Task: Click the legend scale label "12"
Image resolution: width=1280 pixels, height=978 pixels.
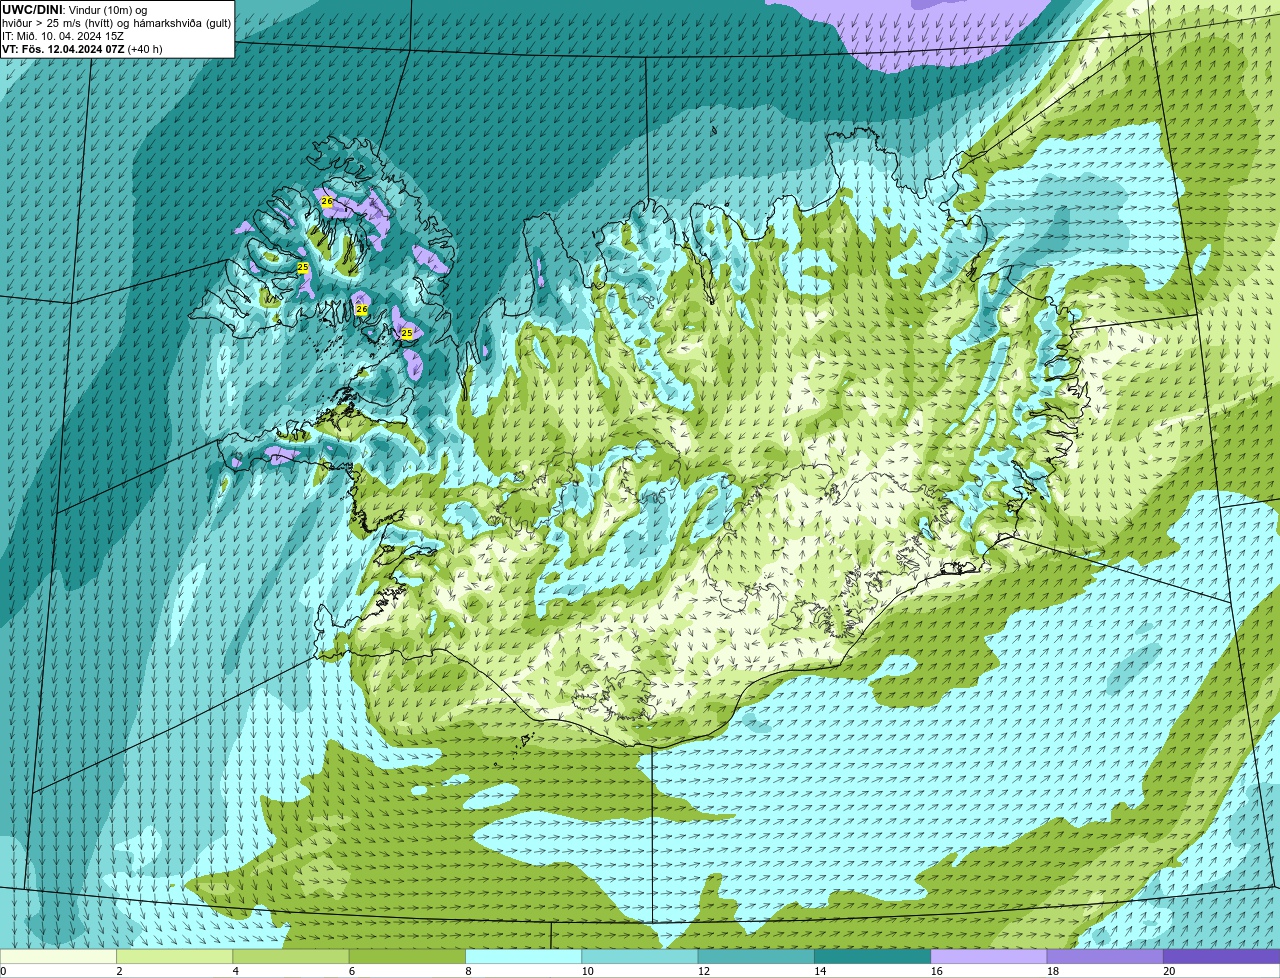Action: click(x=703, y=971)
